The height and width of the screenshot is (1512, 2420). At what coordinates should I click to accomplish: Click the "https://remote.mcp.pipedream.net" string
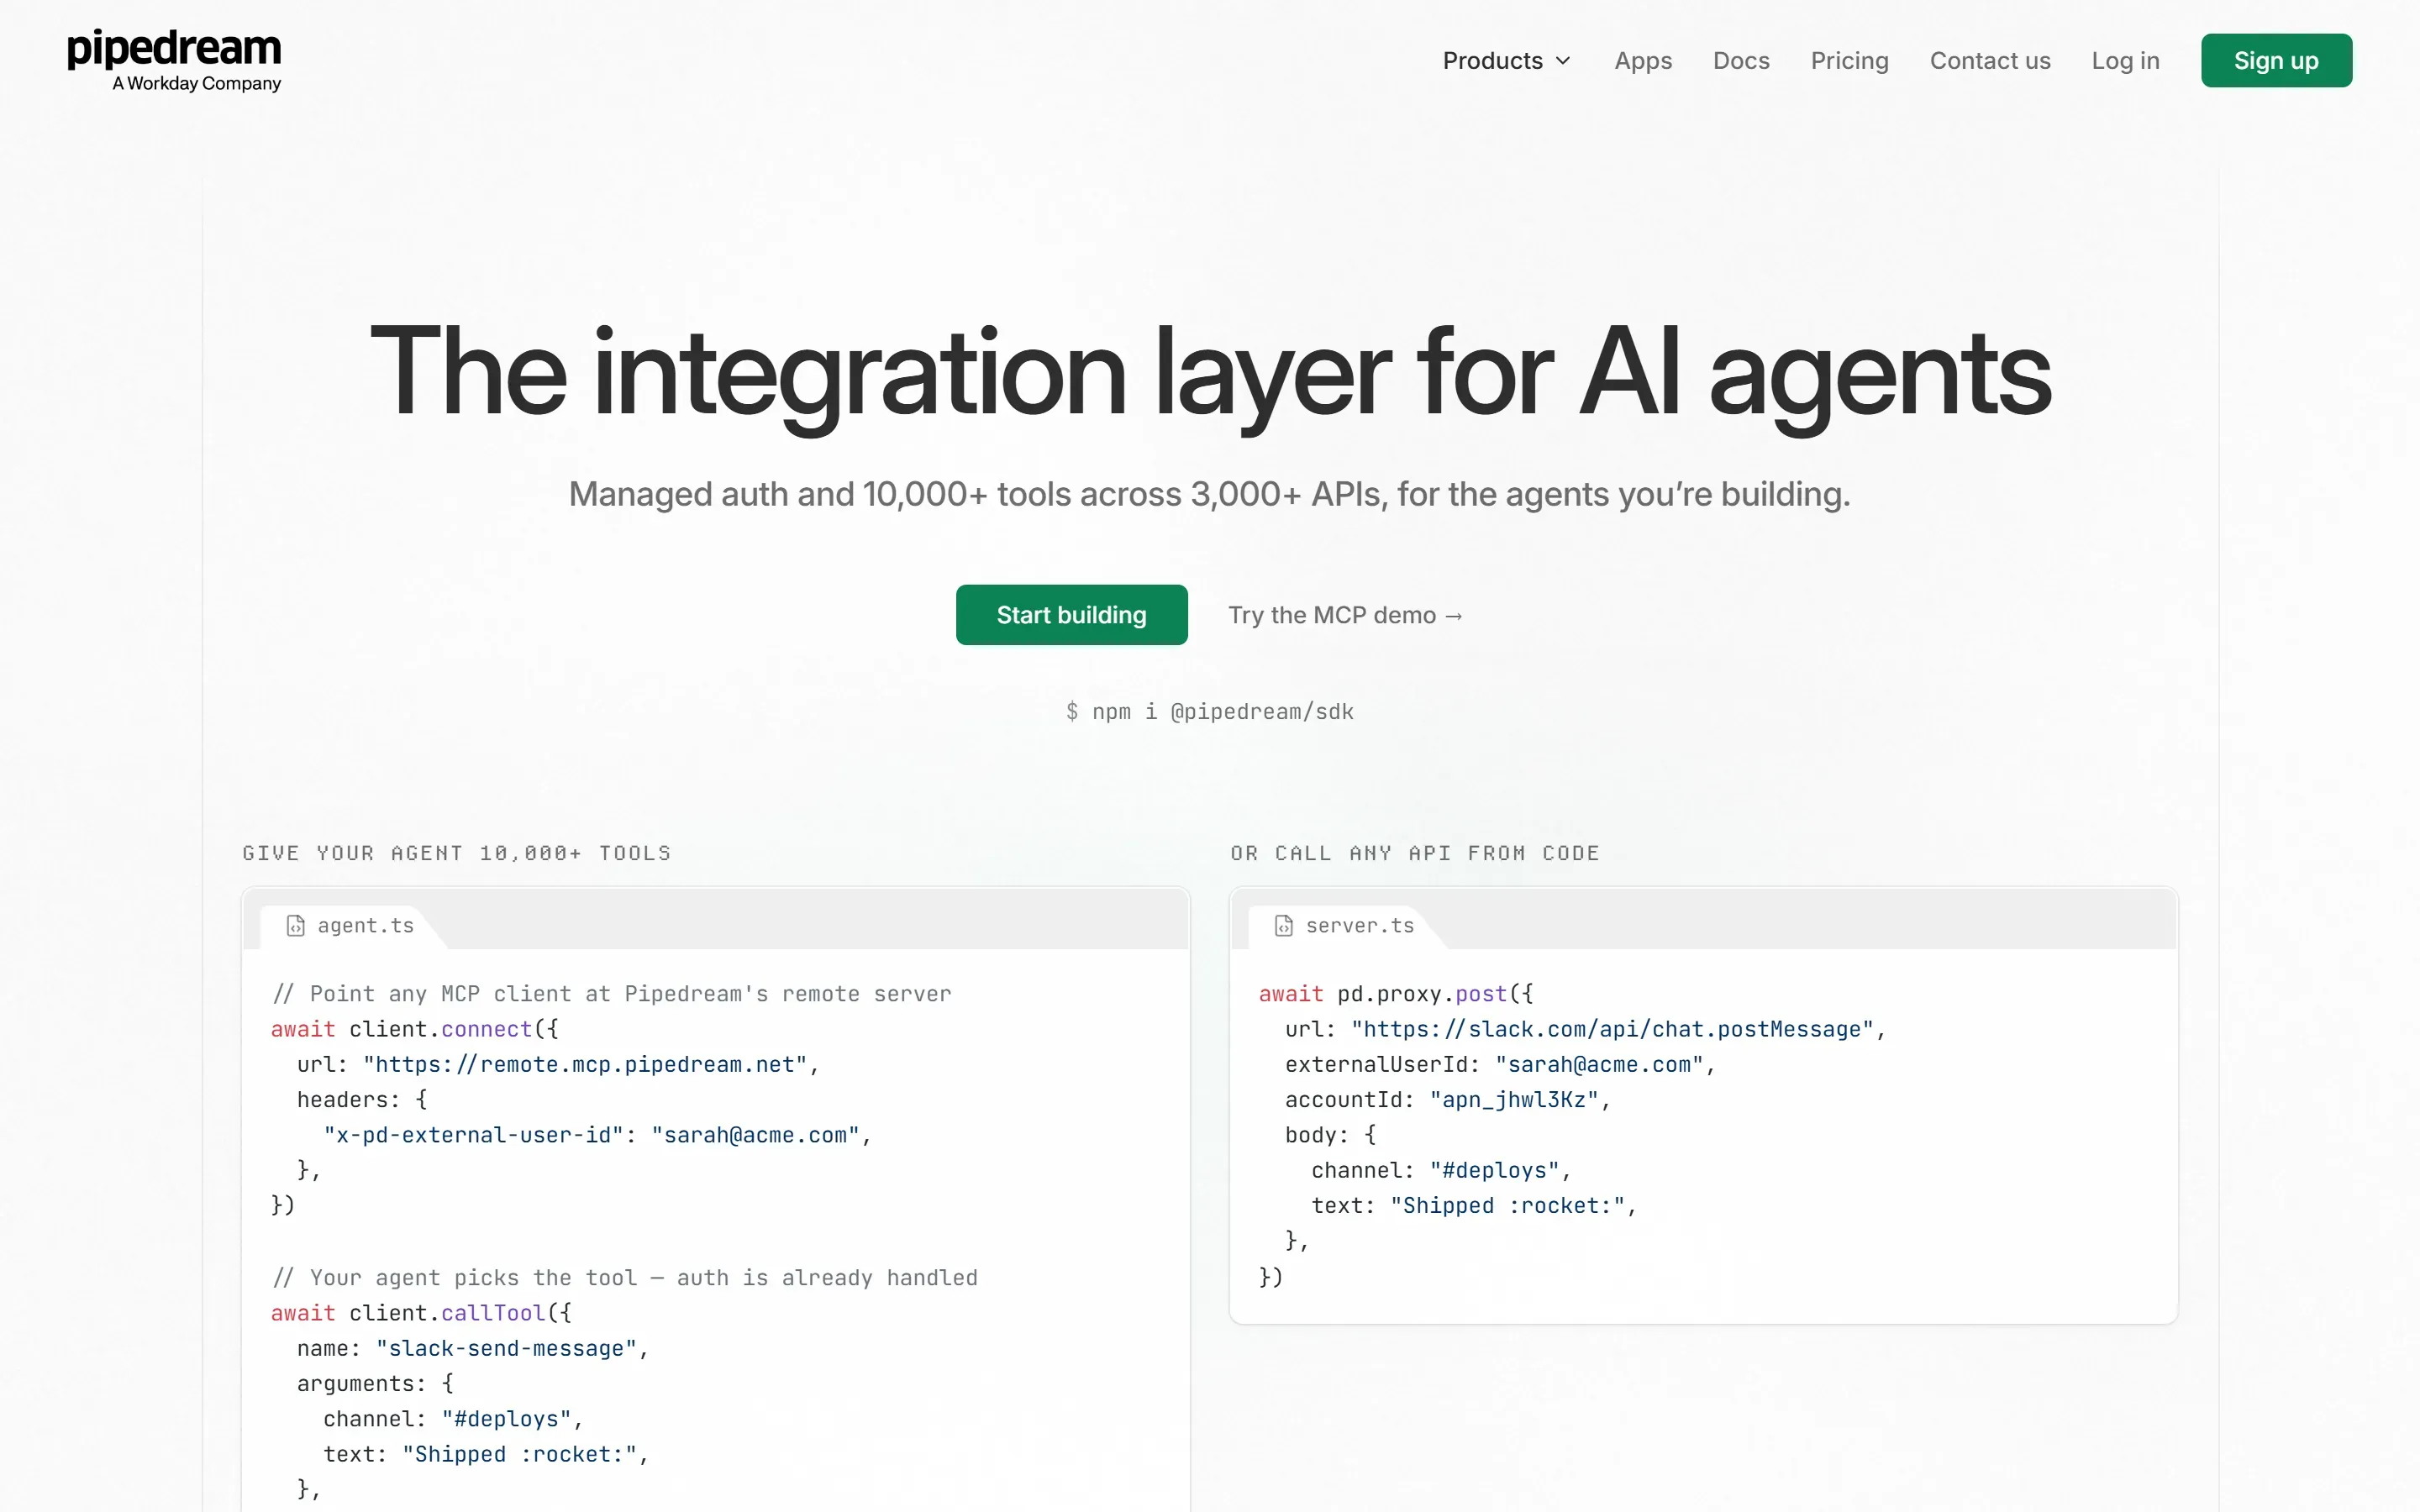585,1065
